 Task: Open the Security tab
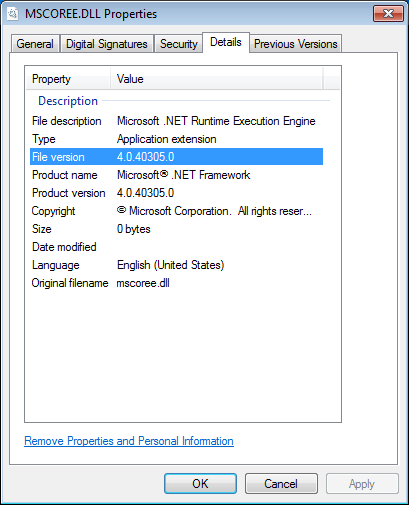point(179,44)
